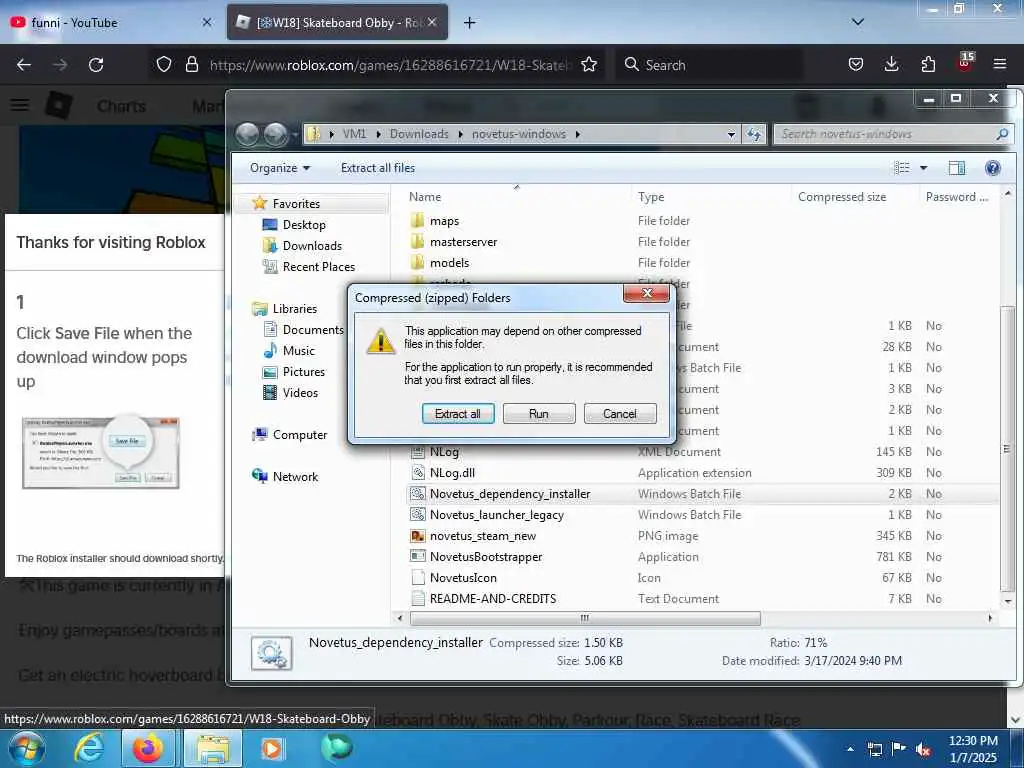
Task: Select NovetusBootstrapper application icon
Action: pos(418,556)
